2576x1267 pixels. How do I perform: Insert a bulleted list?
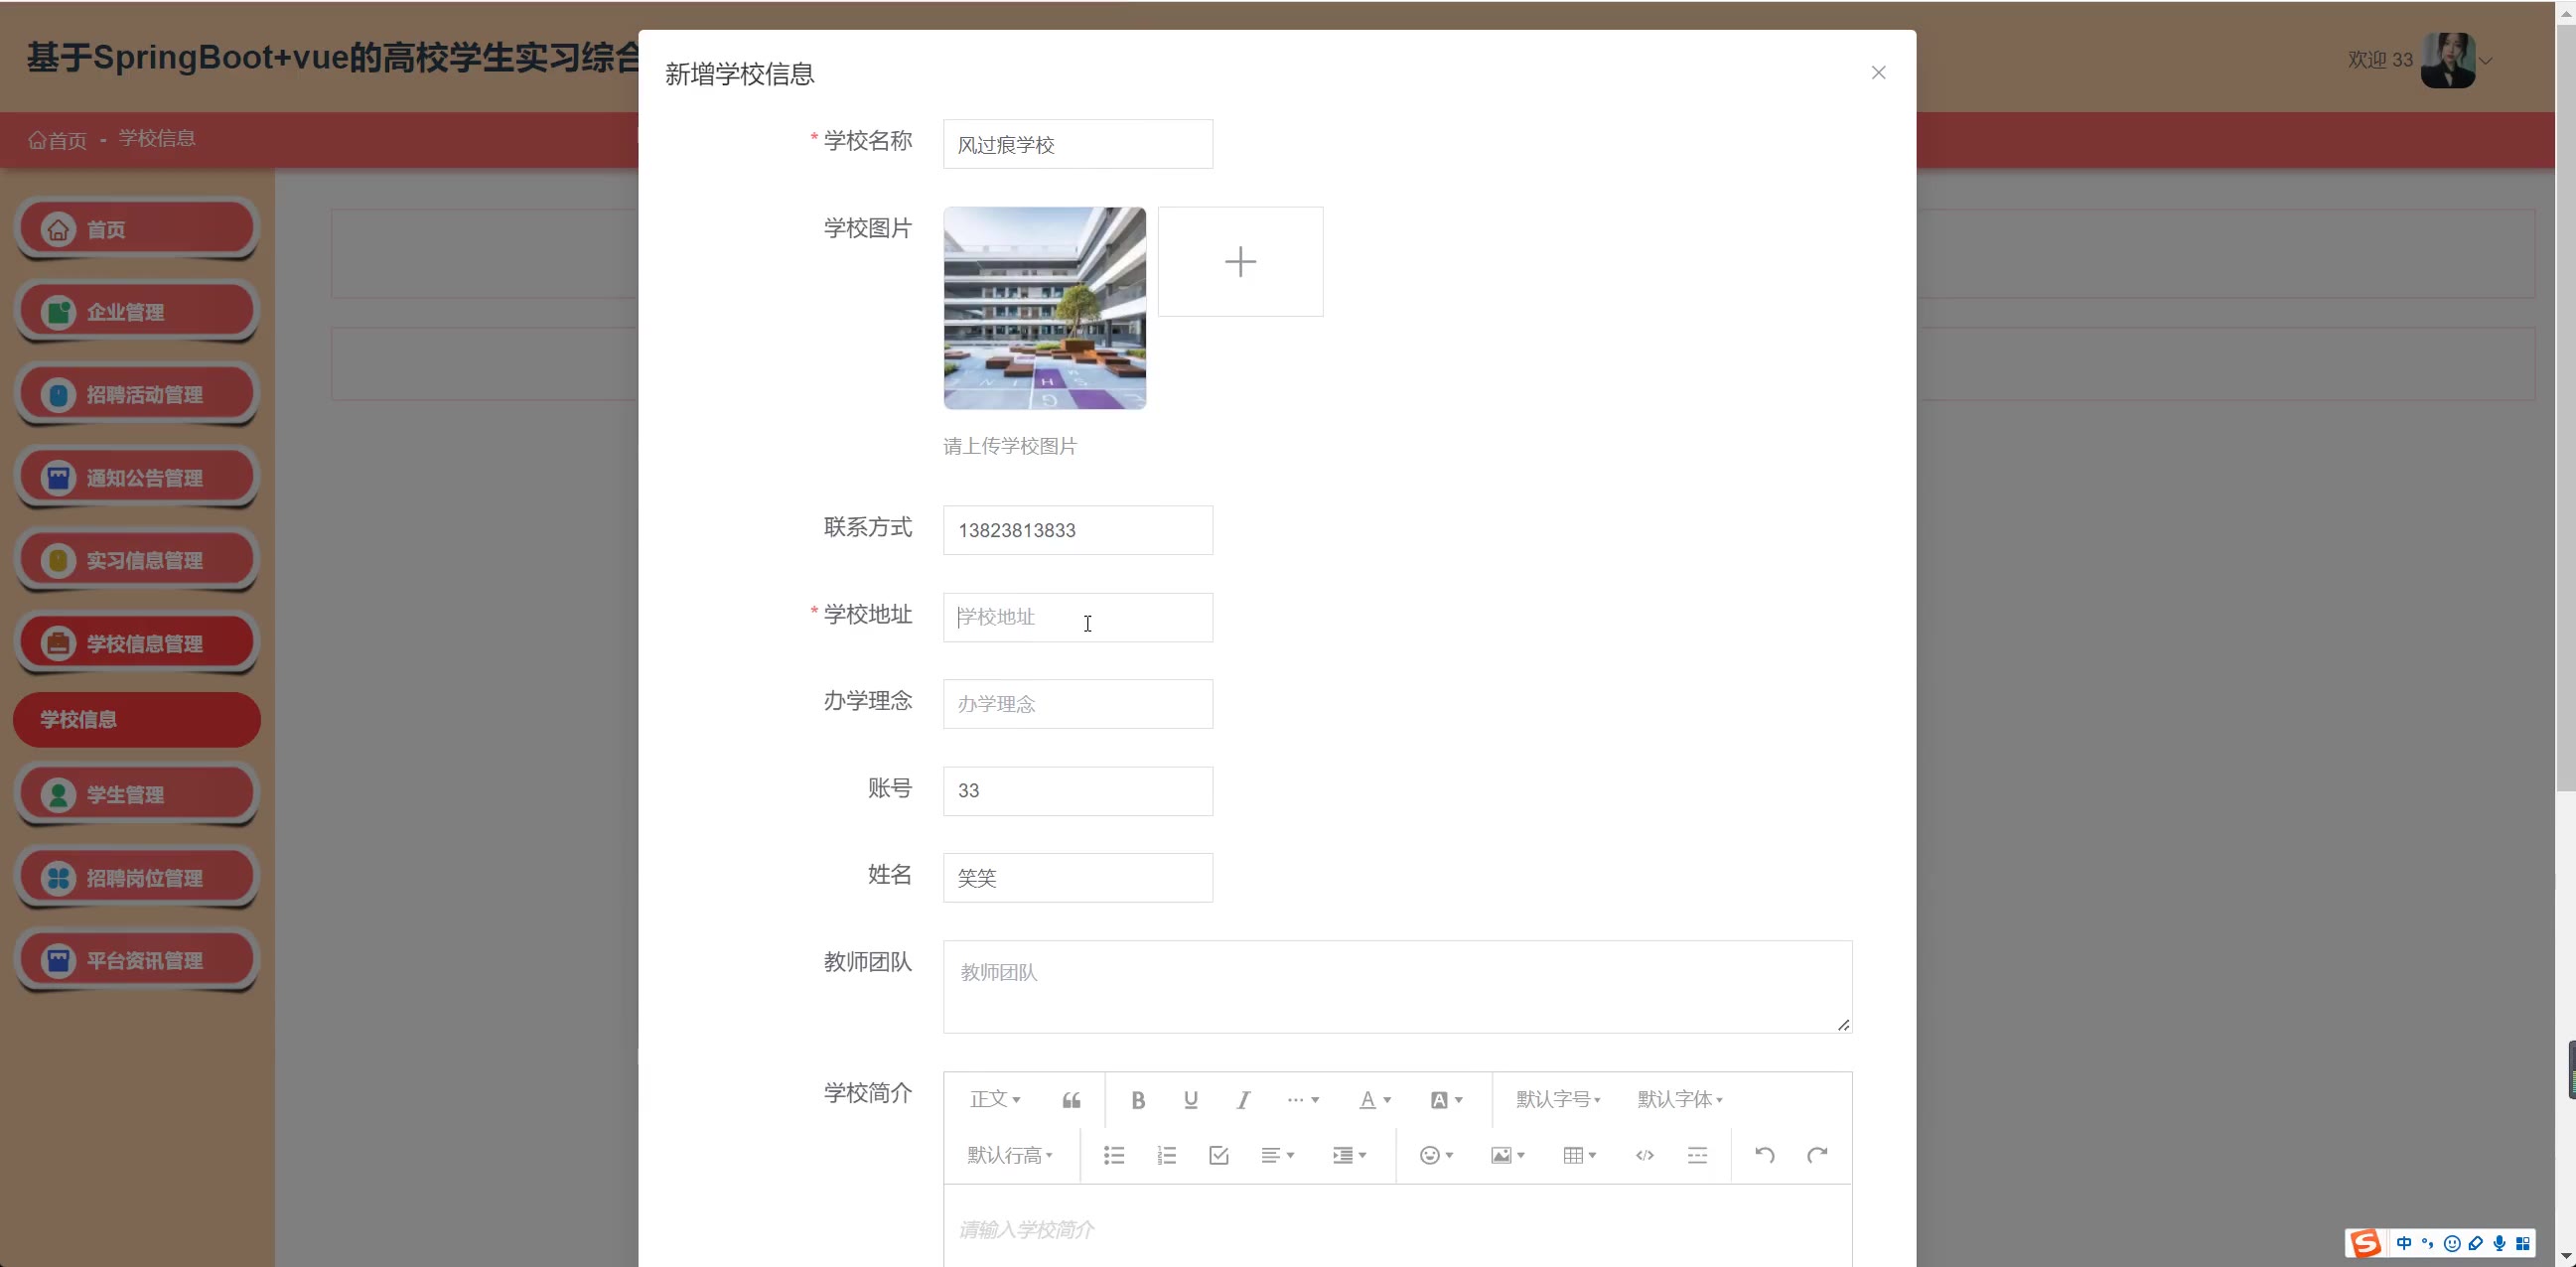coord(1114,1156)
